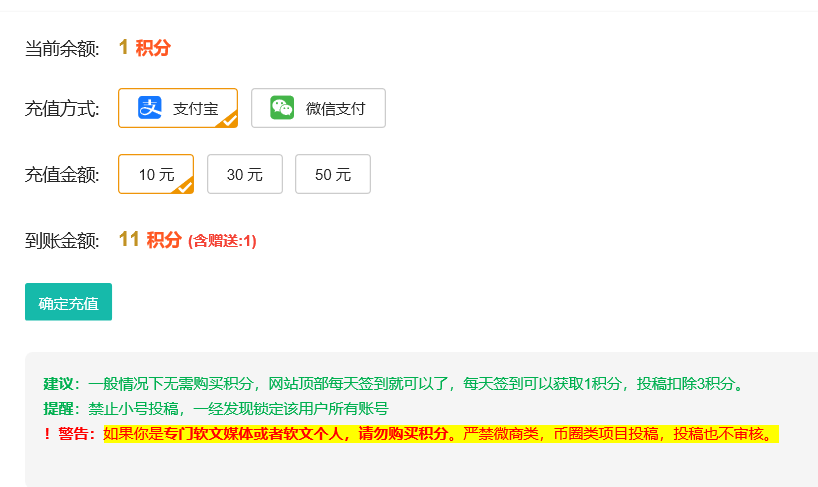The height and width of the screenshot is (487, 818).
Task: Click the yellow-highlighted 警告 warning text
Action: (440, 433)
